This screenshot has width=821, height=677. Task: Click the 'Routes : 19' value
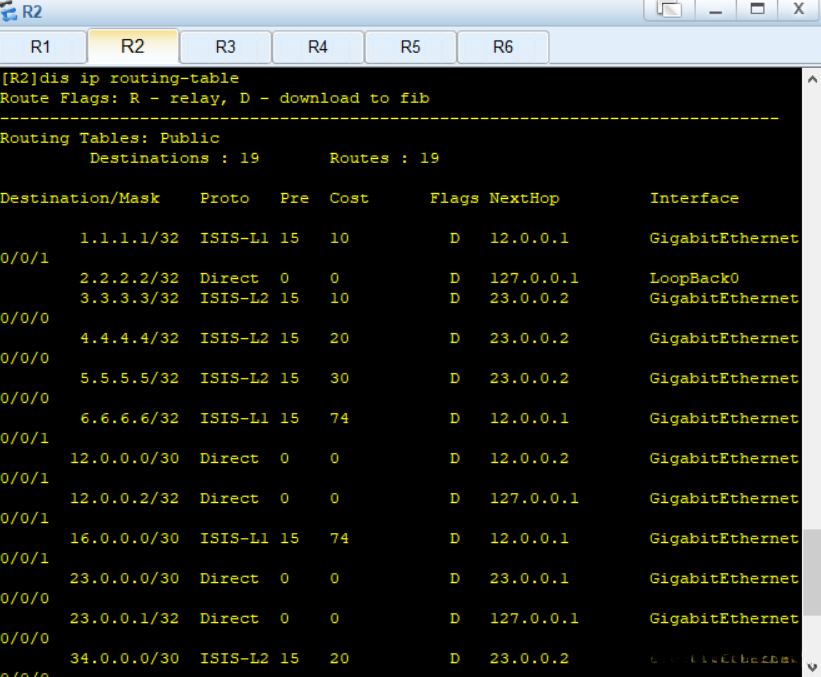[384, 158]
